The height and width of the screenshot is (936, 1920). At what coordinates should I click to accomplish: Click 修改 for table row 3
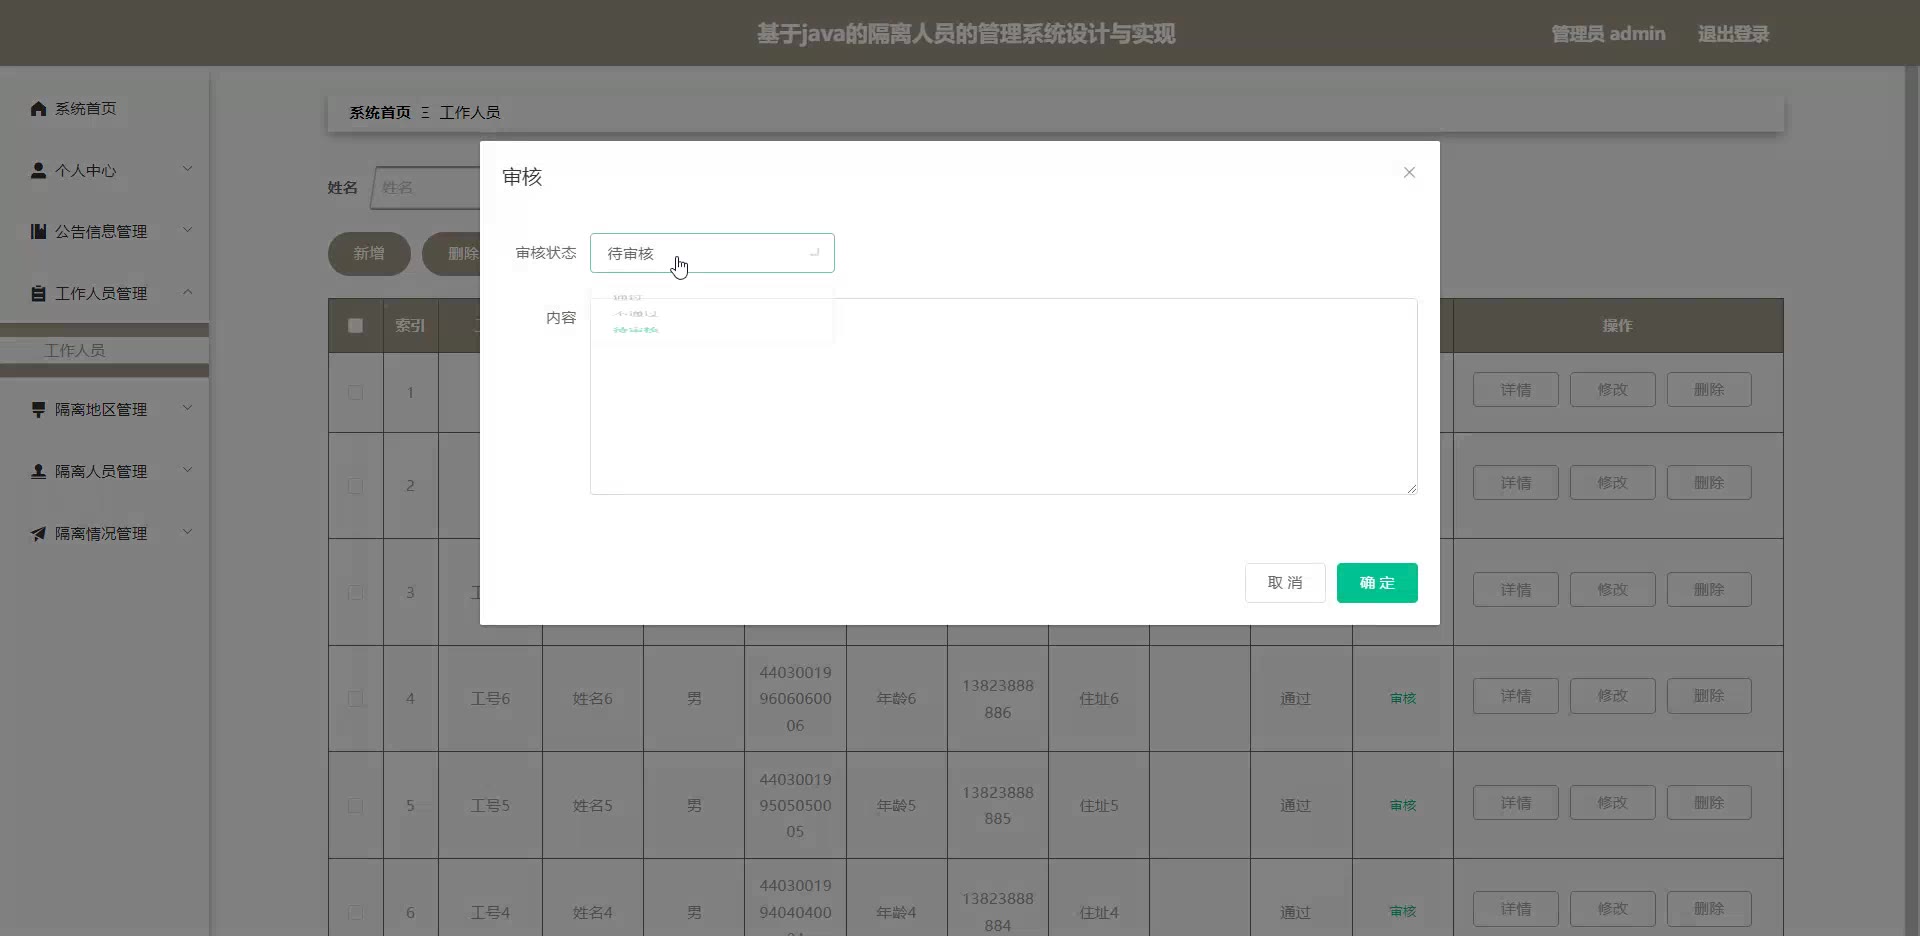pos(1613,589)
